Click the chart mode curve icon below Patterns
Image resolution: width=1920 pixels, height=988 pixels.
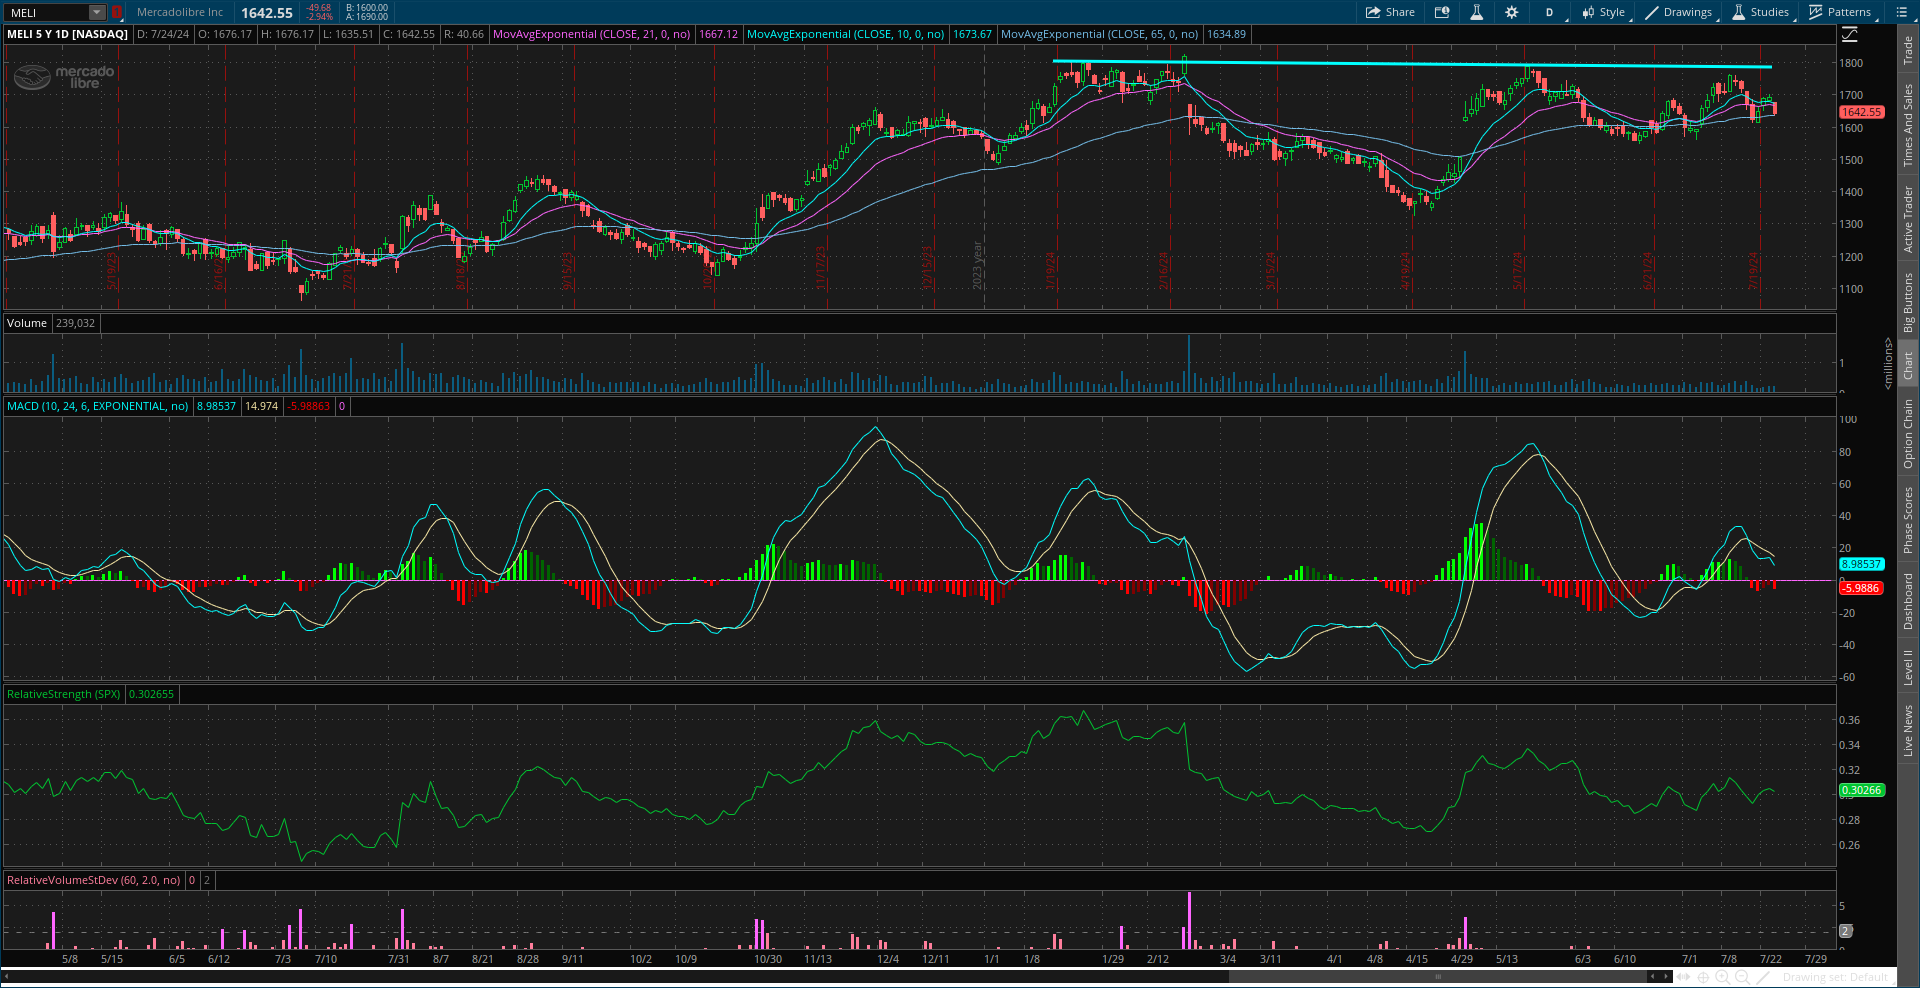[1849, 34]
